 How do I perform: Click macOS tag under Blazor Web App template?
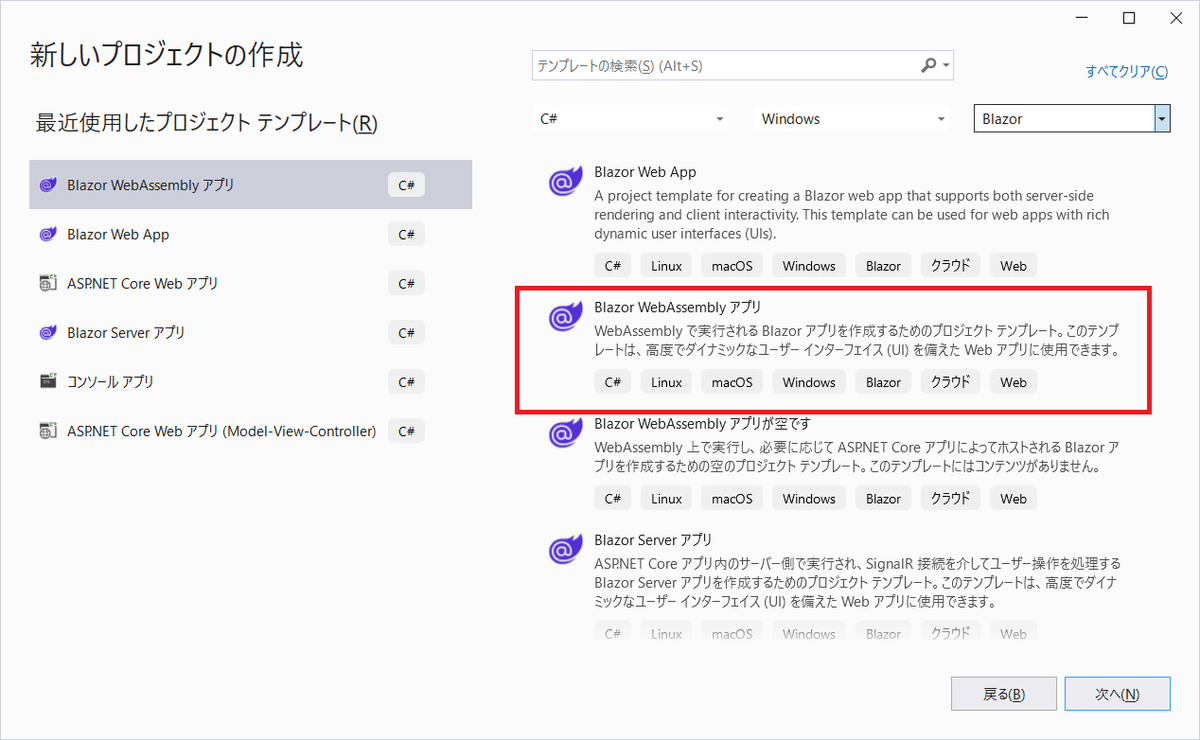point(732,266)
